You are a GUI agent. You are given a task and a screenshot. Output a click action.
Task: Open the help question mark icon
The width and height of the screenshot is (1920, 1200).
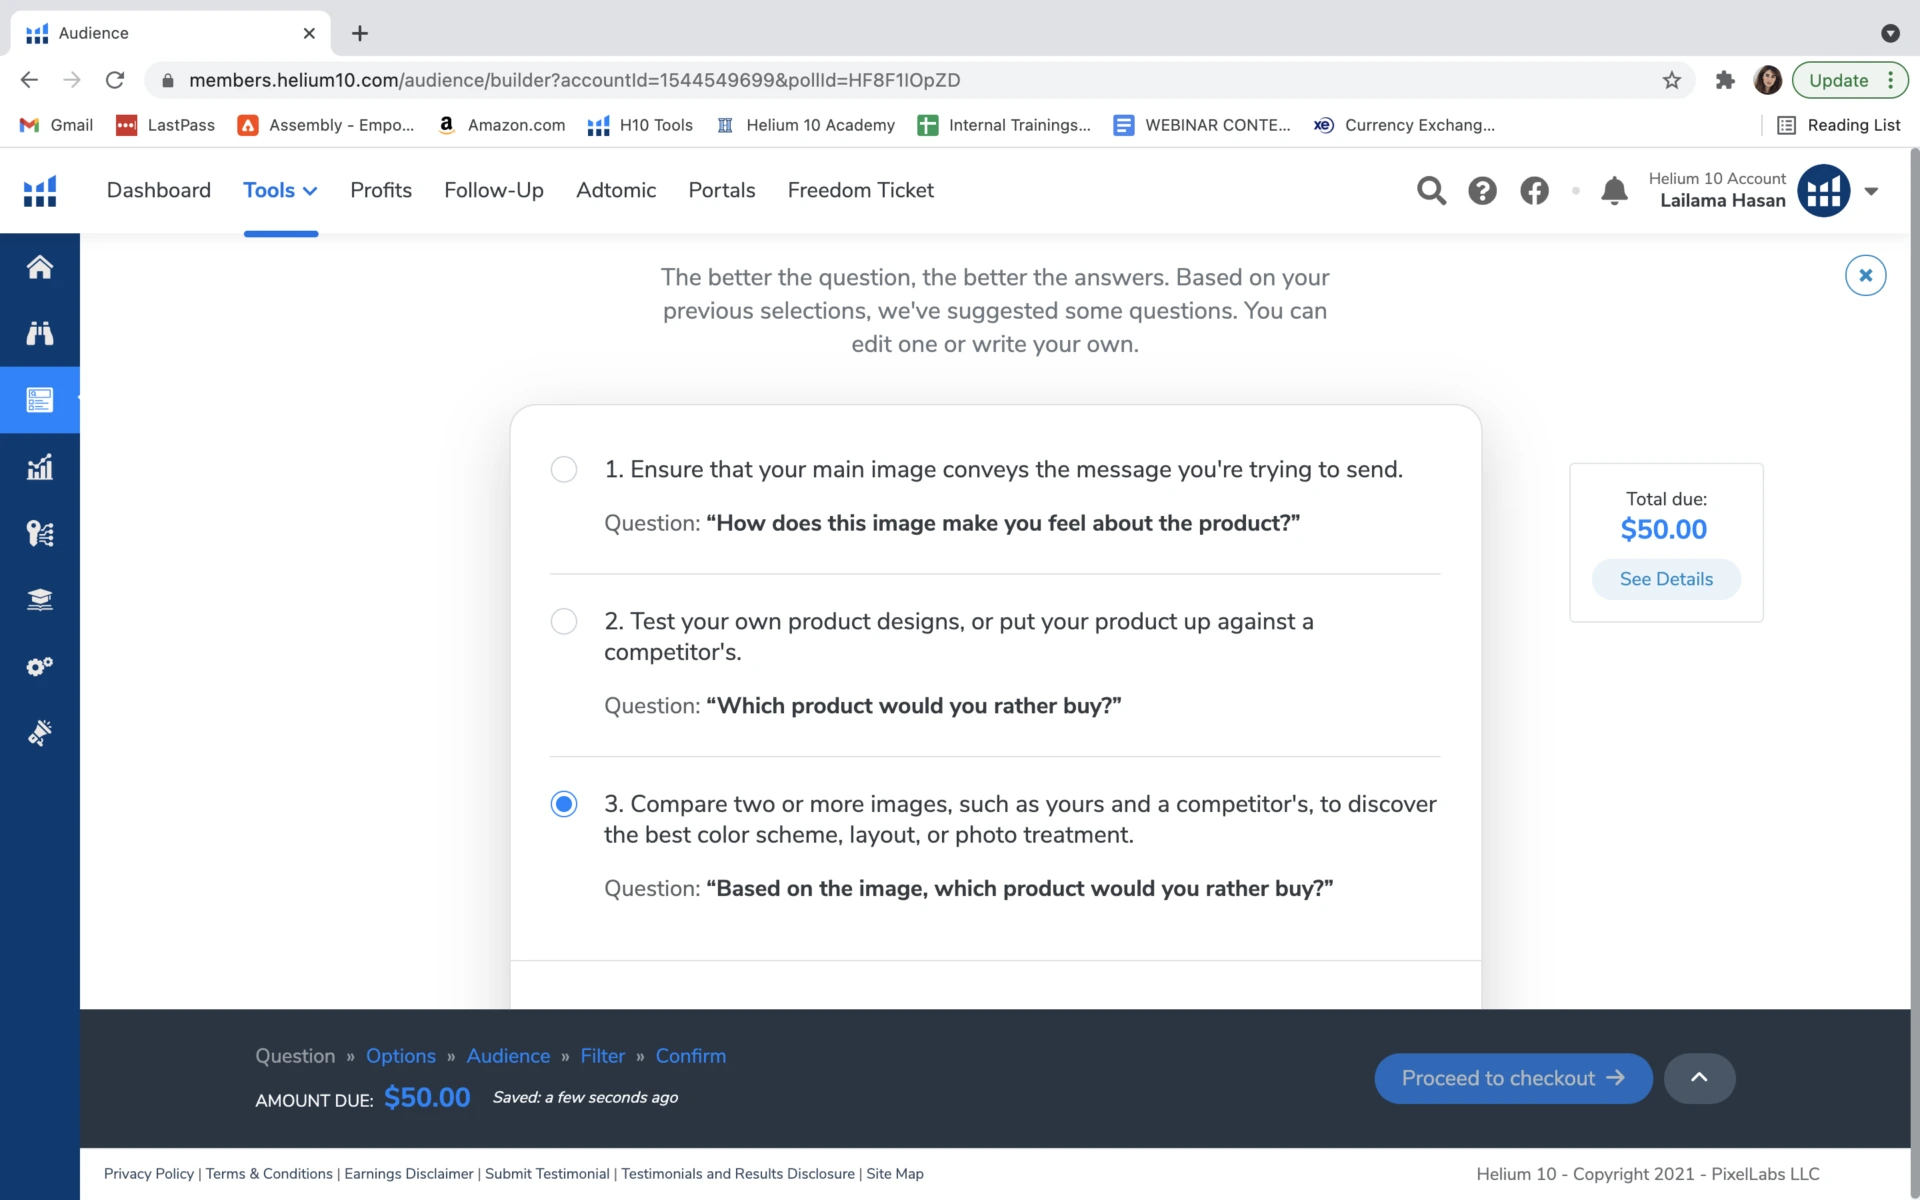(1482, 190)
